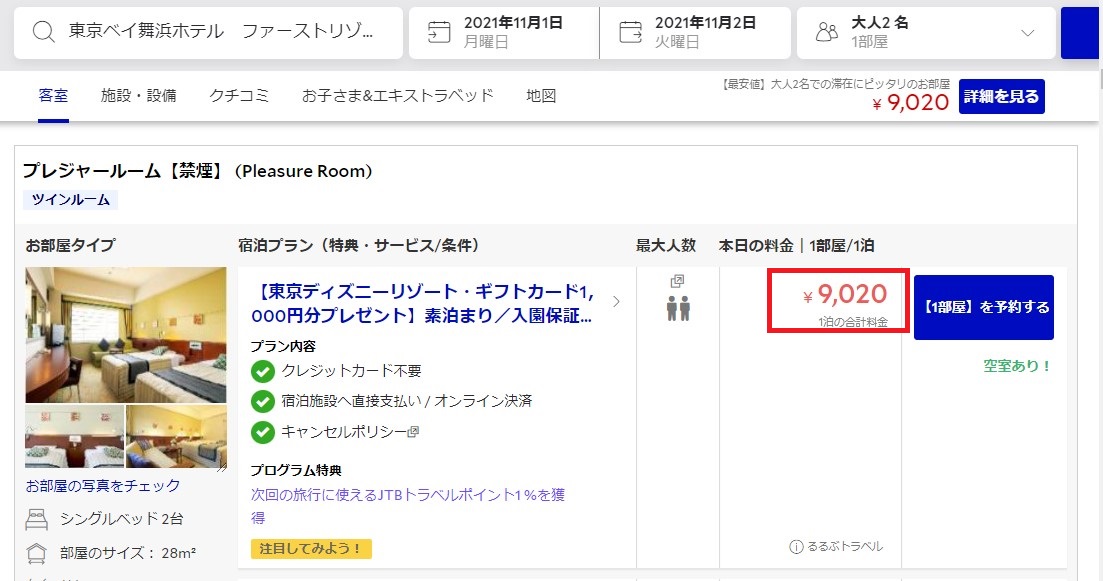Image resolution: width=1103 pixels, height=581 pixels.
Task: Open the お子さま&エキストラベッド tab
Action: point(397,95)
